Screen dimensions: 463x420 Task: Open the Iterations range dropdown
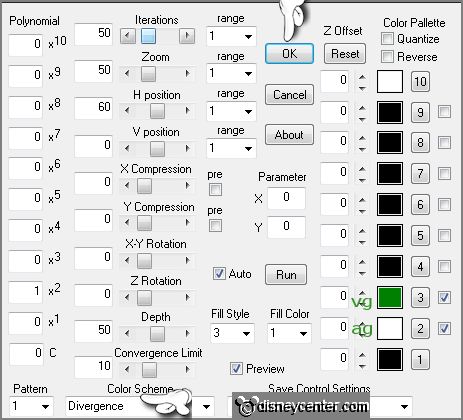click(x=231, y=36)
